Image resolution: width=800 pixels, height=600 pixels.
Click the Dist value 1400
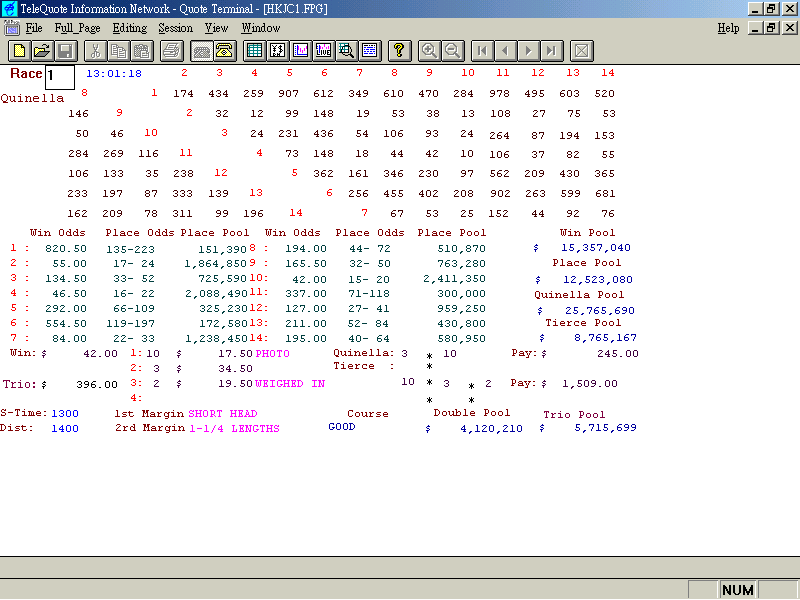[x=65, y=429]
